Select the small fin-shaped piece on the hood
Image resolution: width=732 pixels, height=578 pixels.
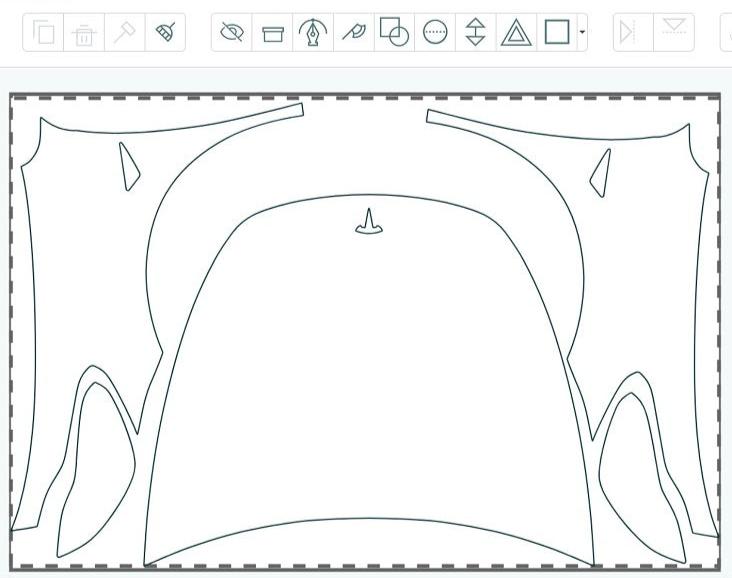click(369, 225)
